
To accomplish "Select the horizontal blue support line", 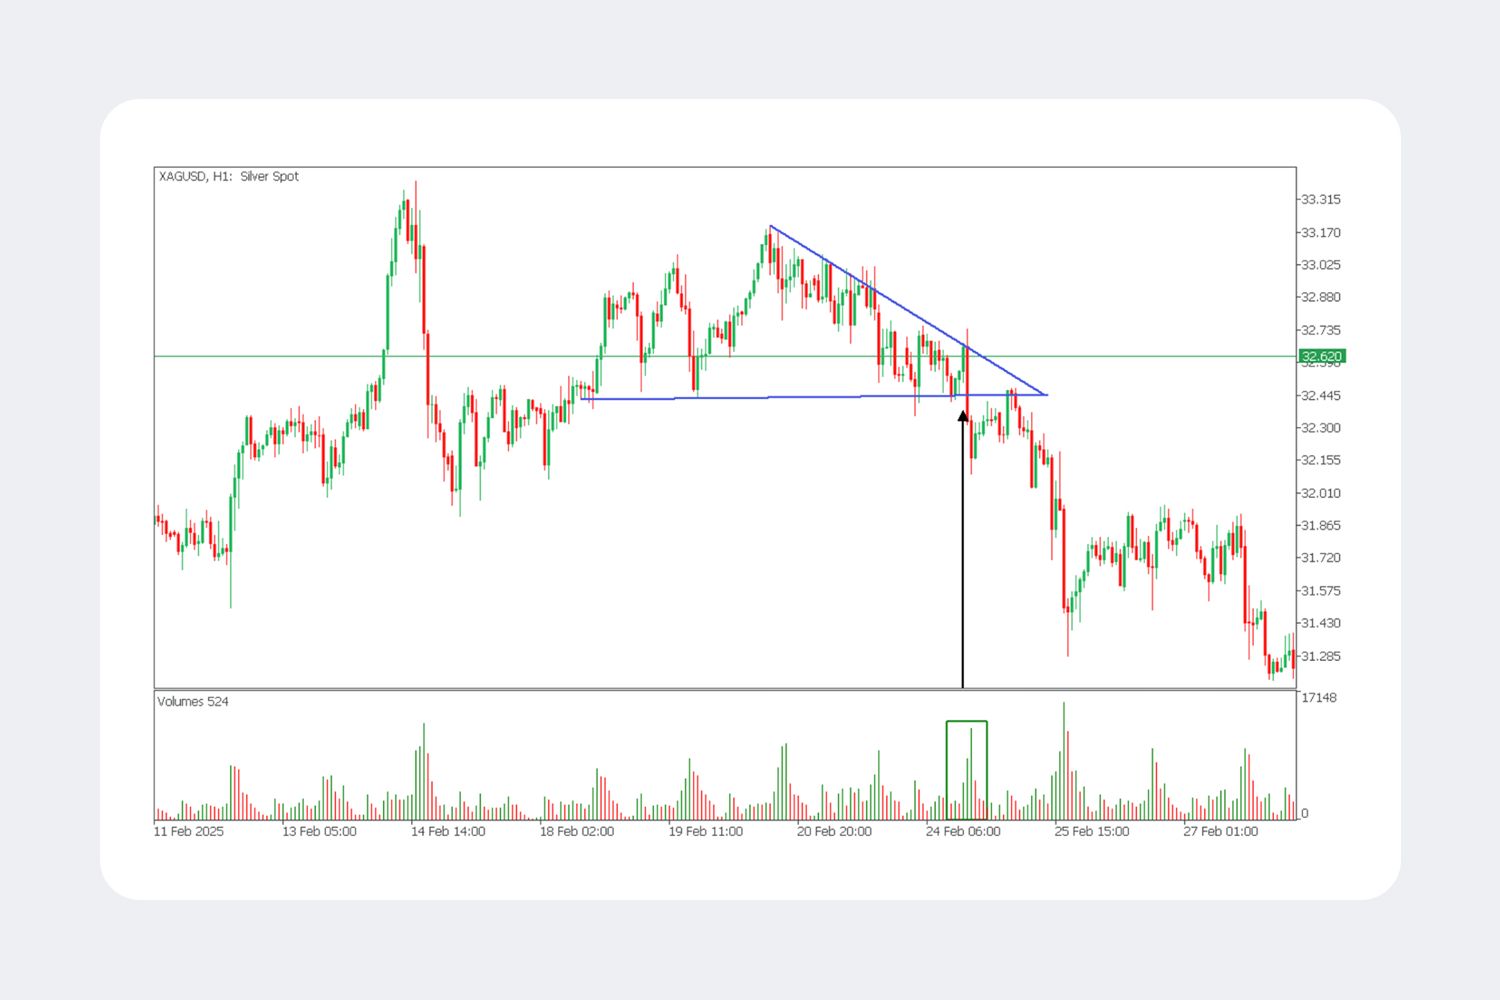I will pyautogui.click(x=814, y=397).
